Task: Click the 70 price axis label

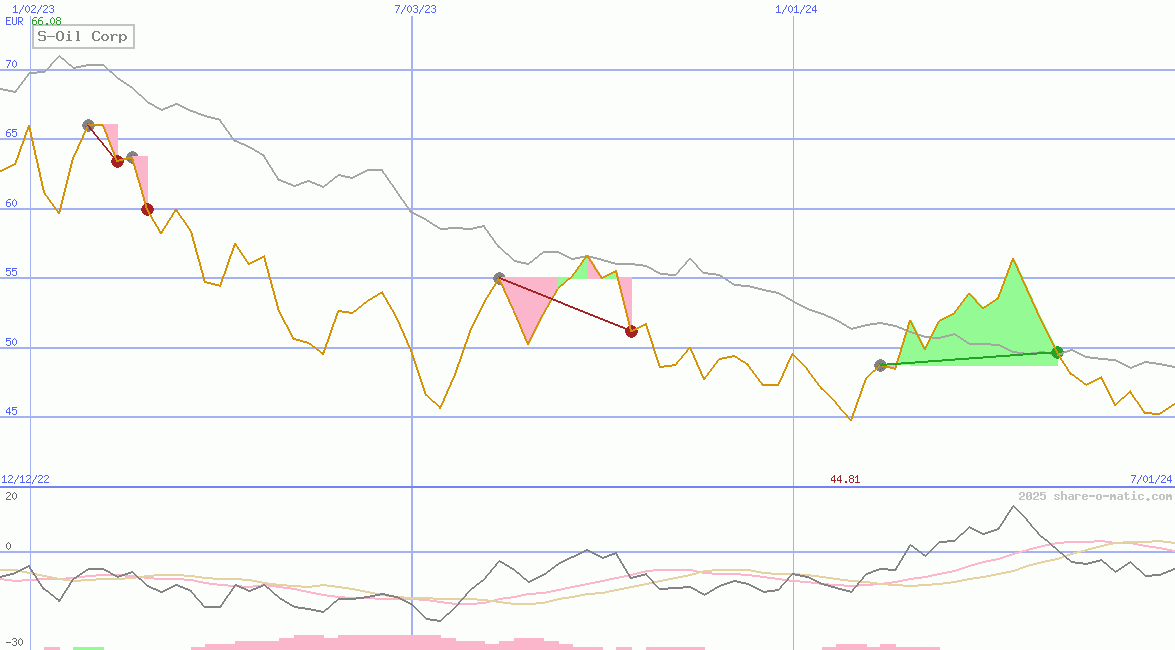Action: point(11,64)
